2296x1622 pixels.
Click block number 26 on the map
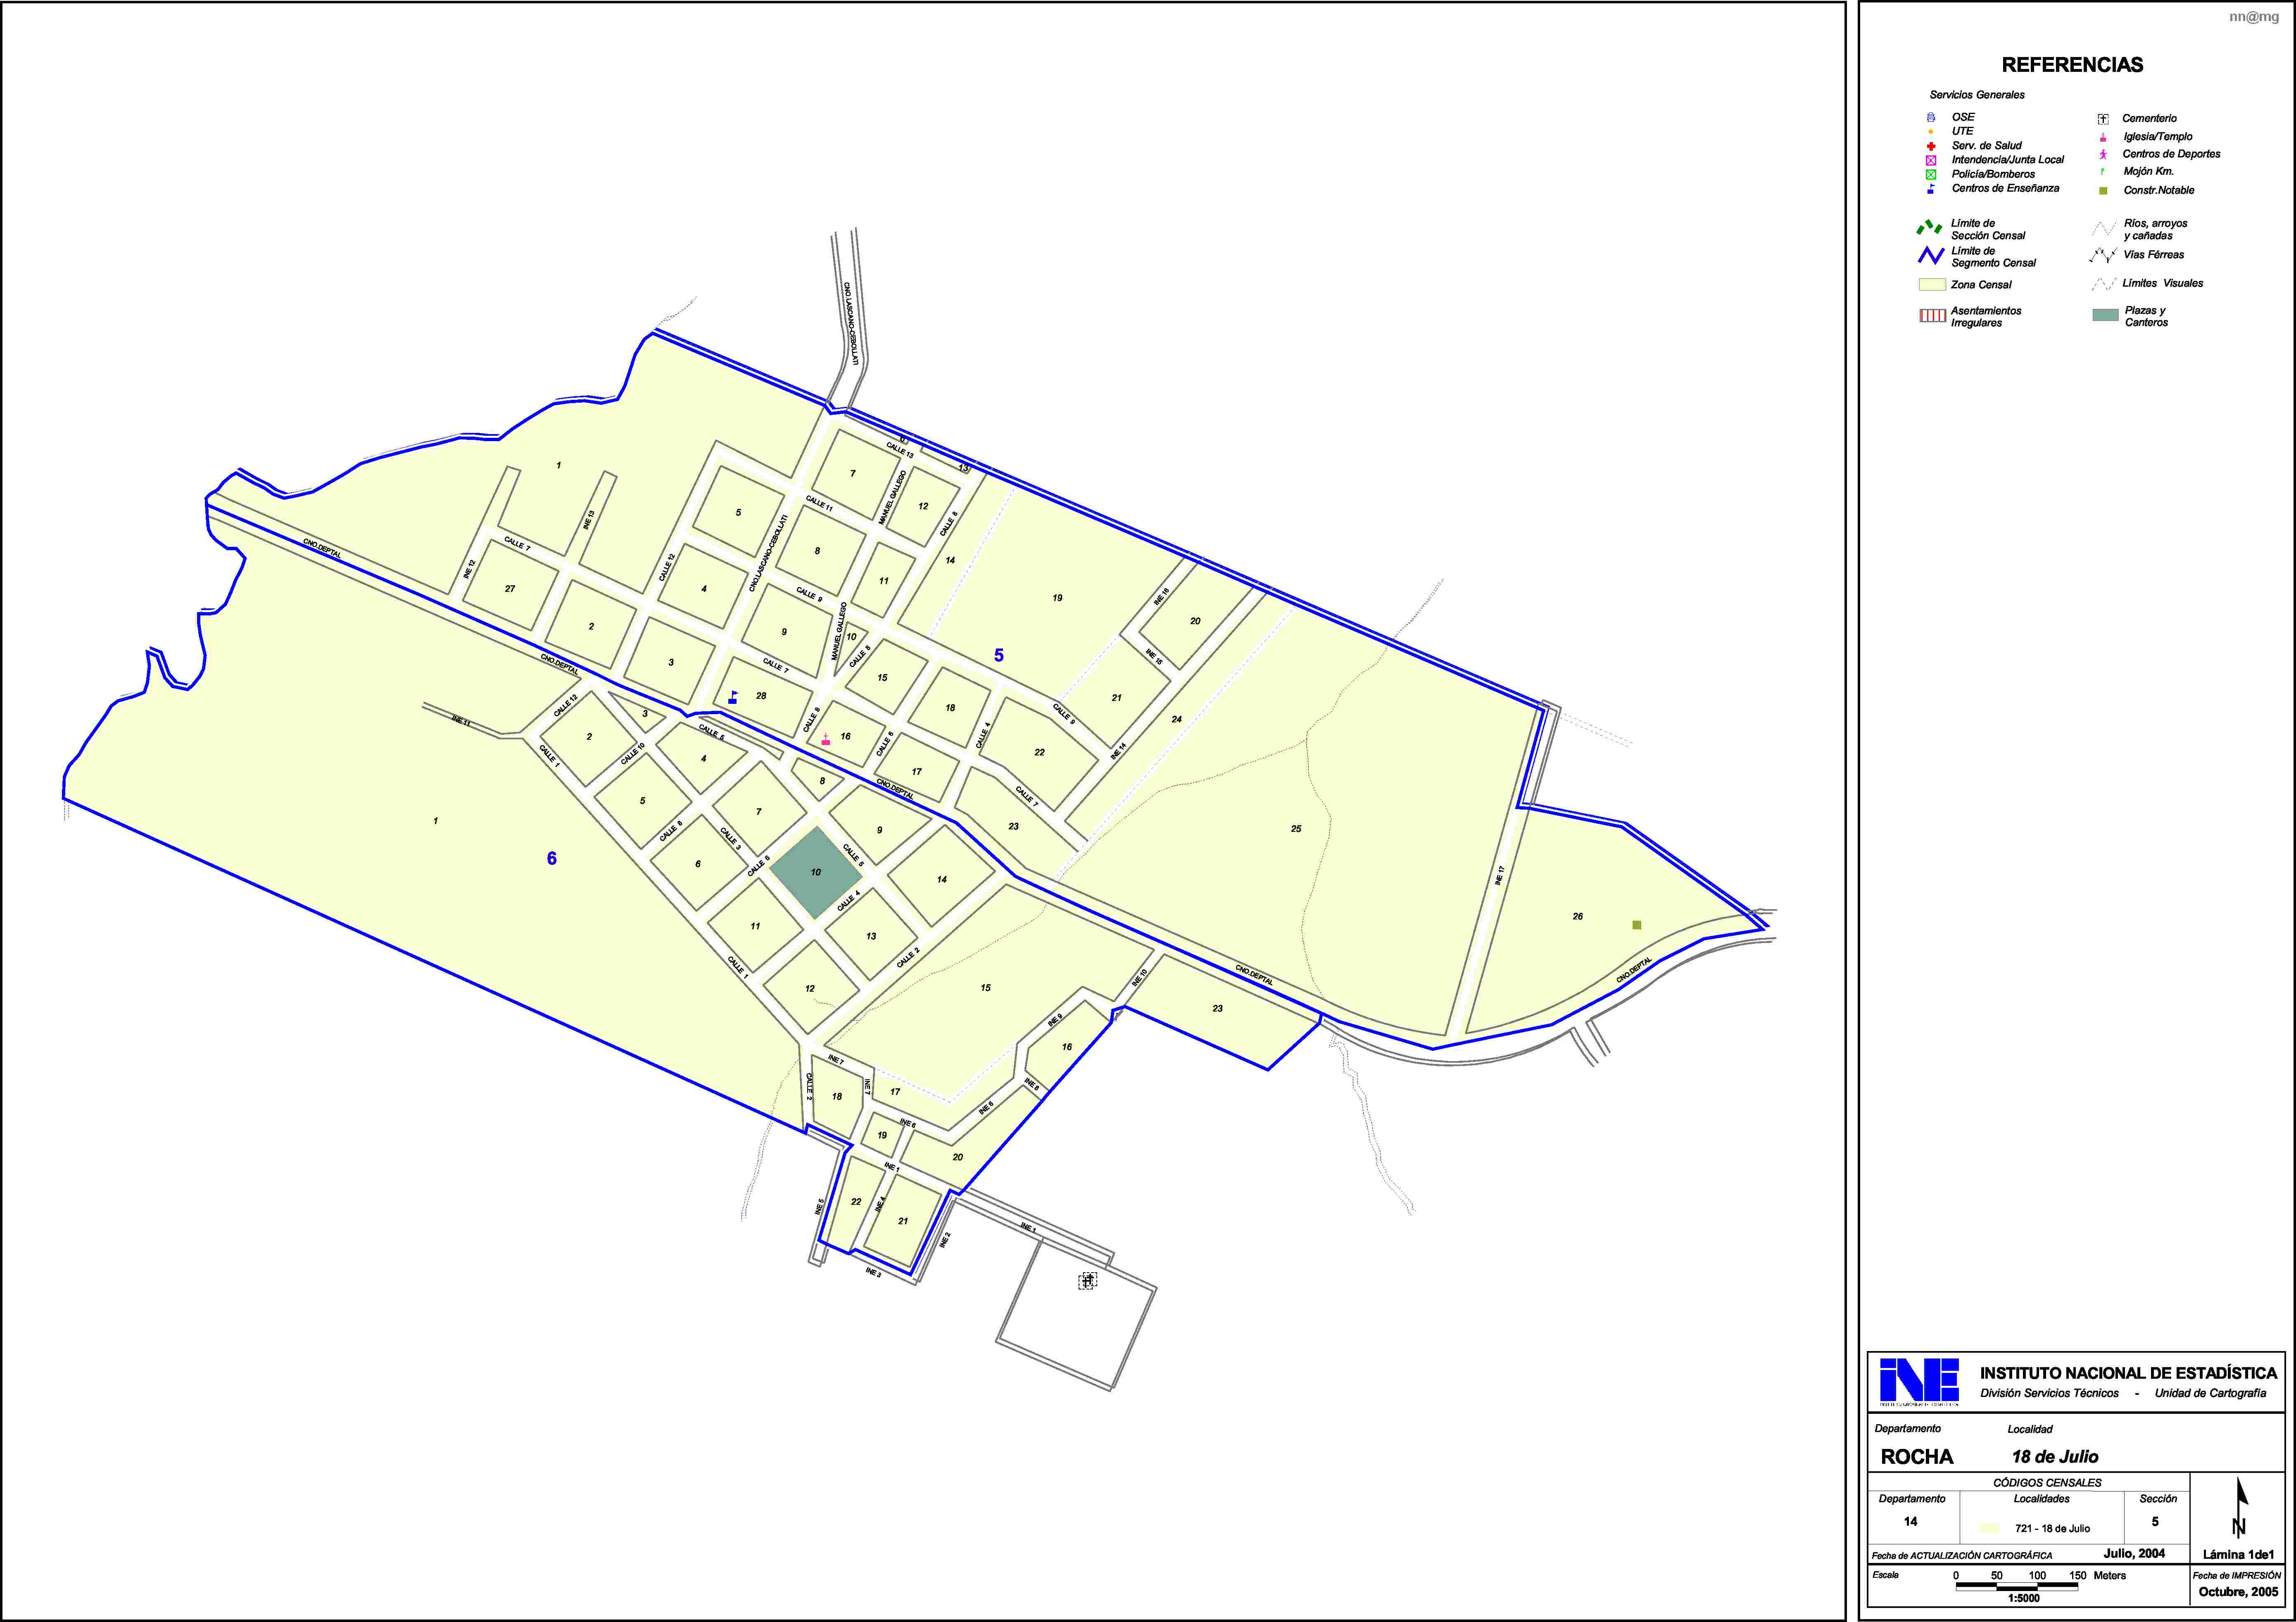(1578, 916)
